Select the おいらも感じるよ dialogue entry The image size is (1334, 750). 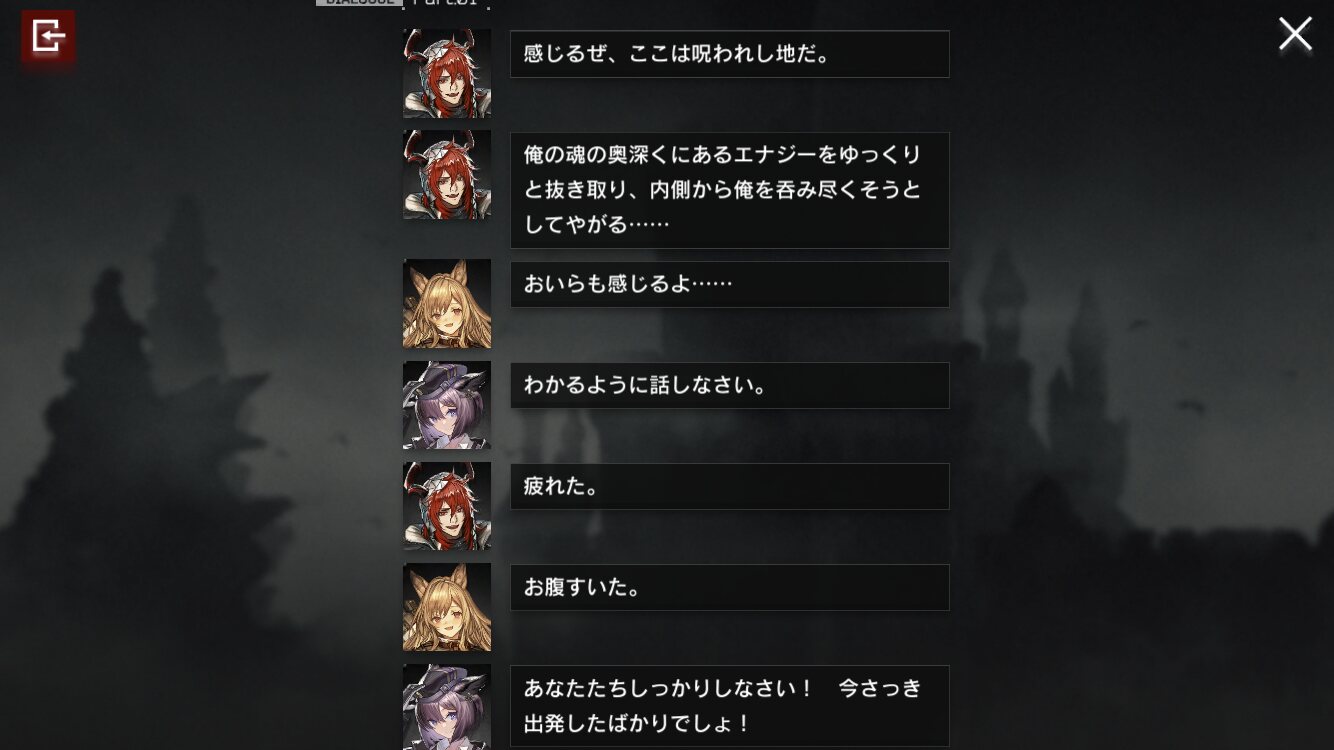coord(730,285)
